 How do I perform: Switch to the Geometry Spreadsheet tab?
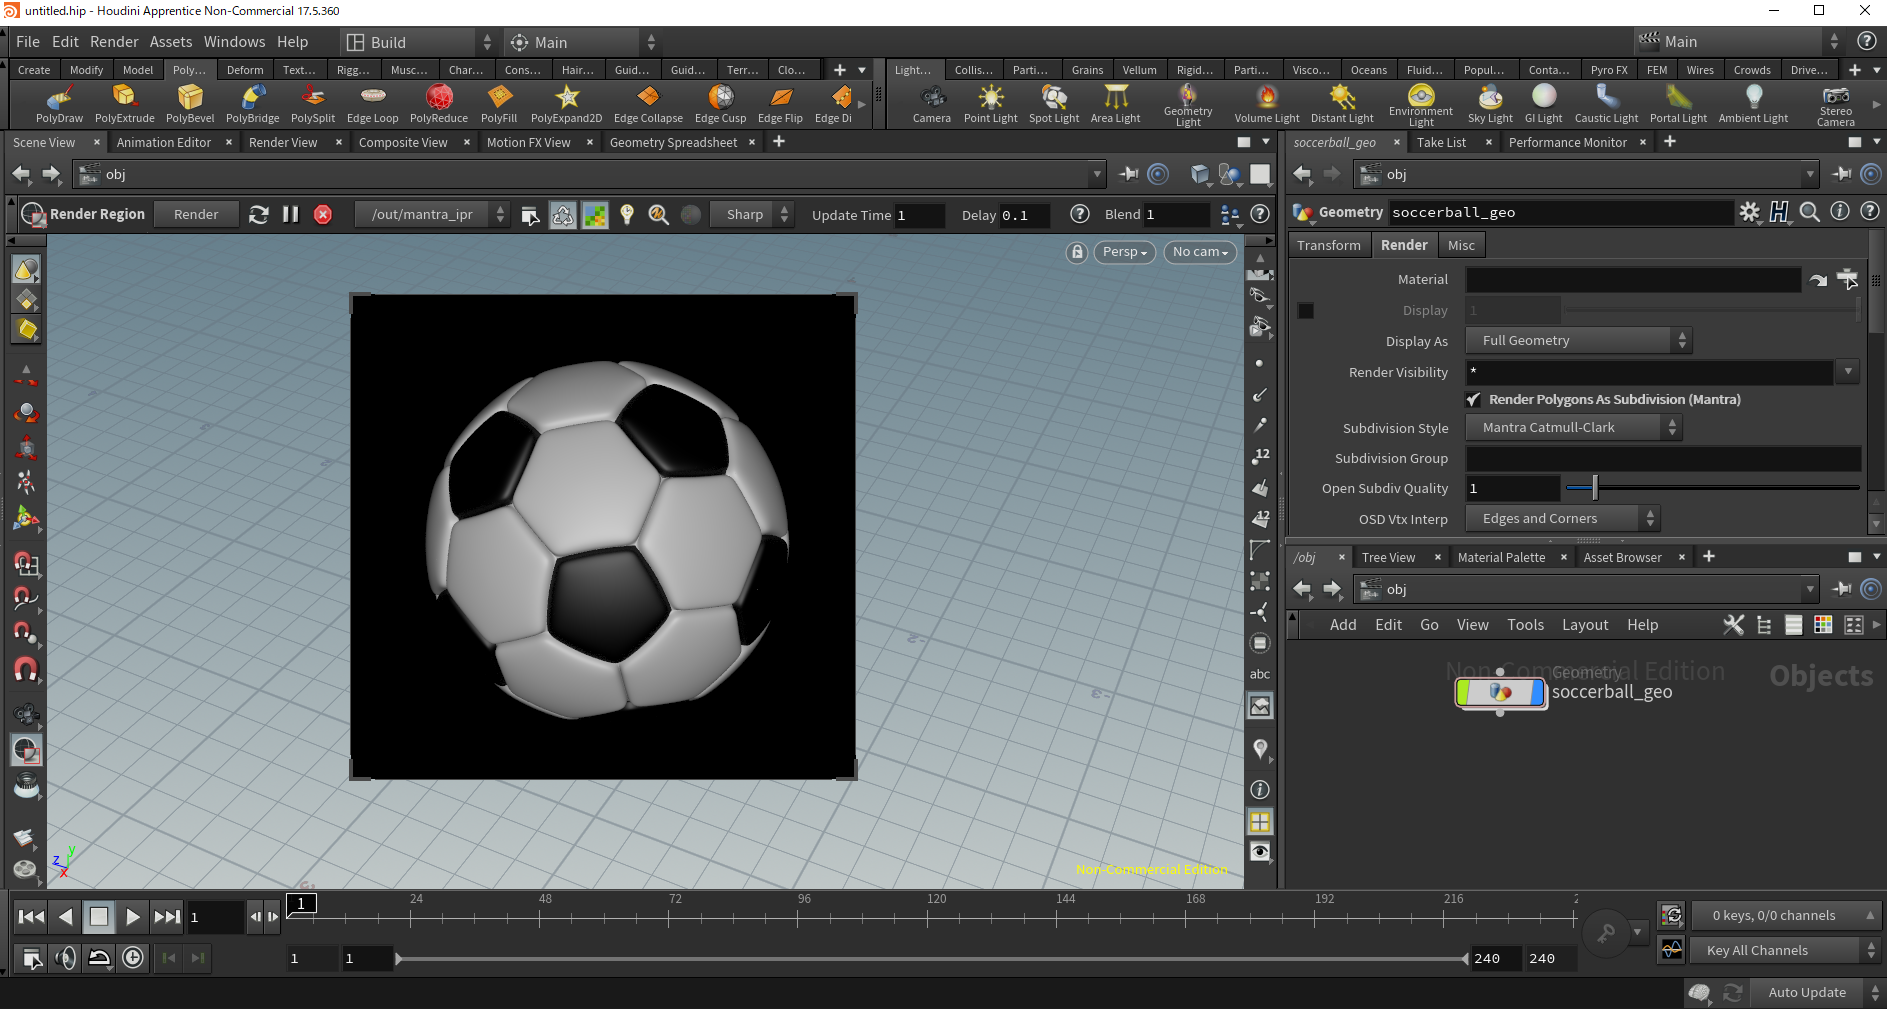click(673, 143)
